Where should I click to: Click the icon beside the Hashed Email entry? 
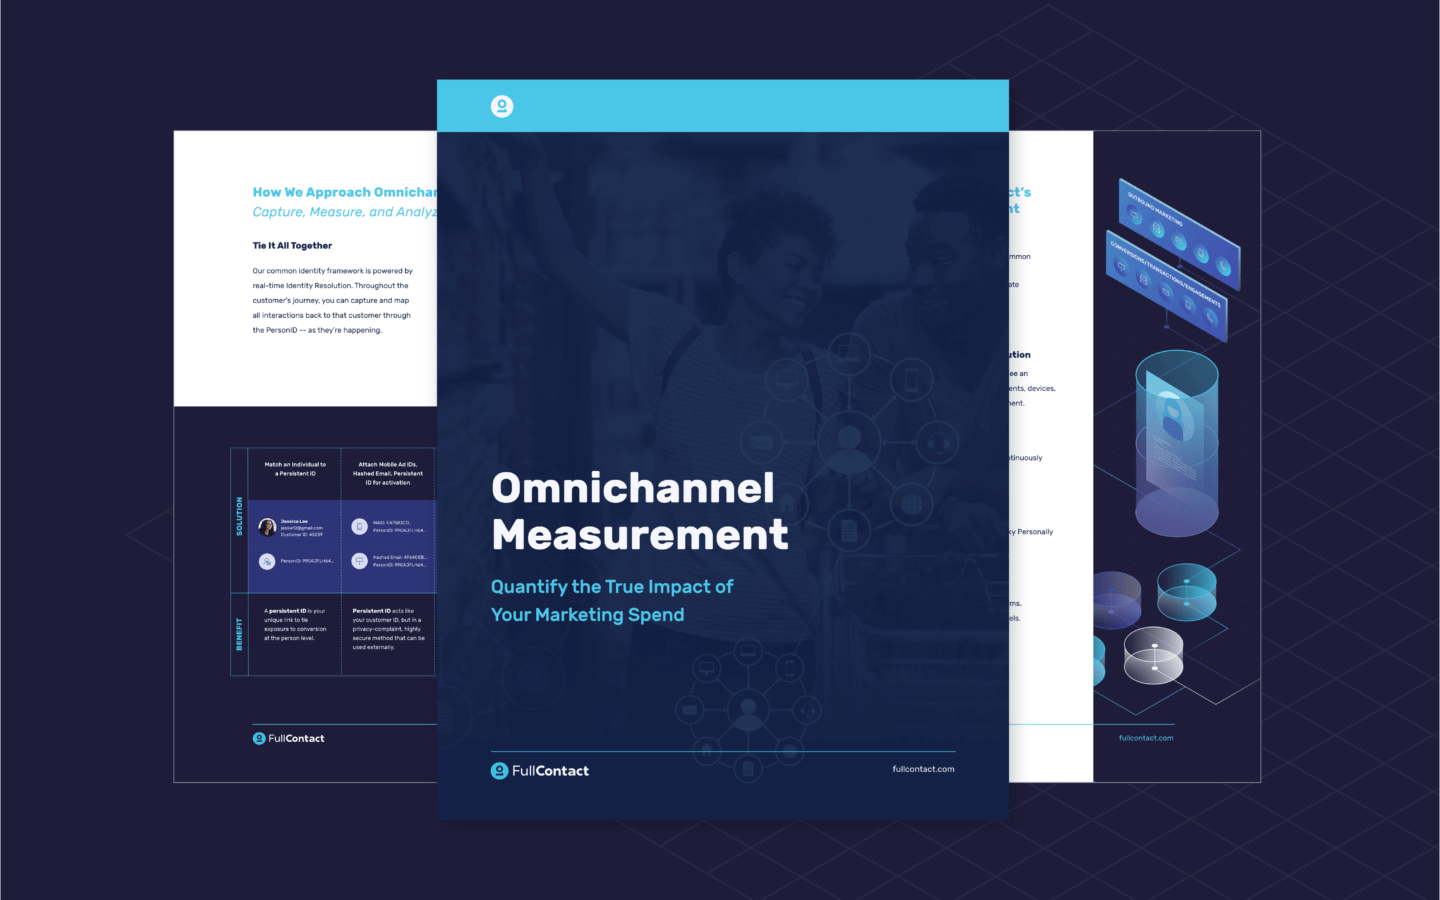[x=360, y=561]
